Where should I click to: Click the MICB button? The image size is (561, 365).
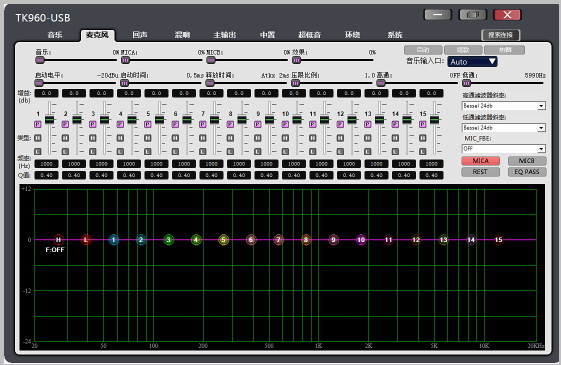[527, 161]
